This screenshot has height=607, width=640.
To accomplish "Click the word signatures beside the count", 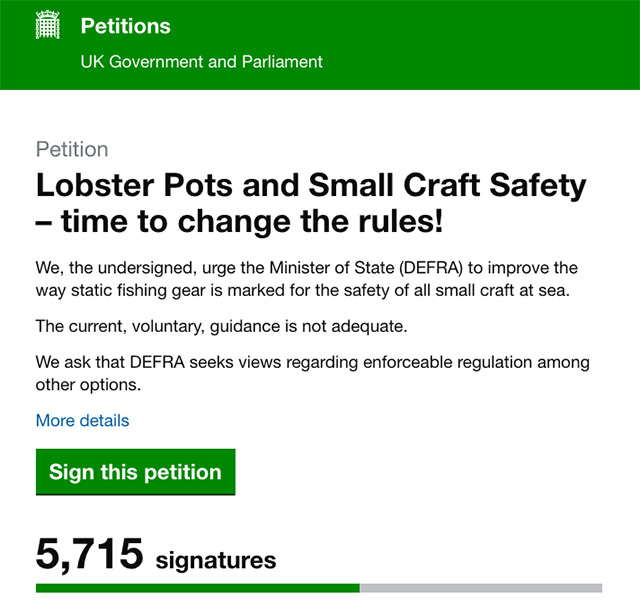I will tap(216, 559).
